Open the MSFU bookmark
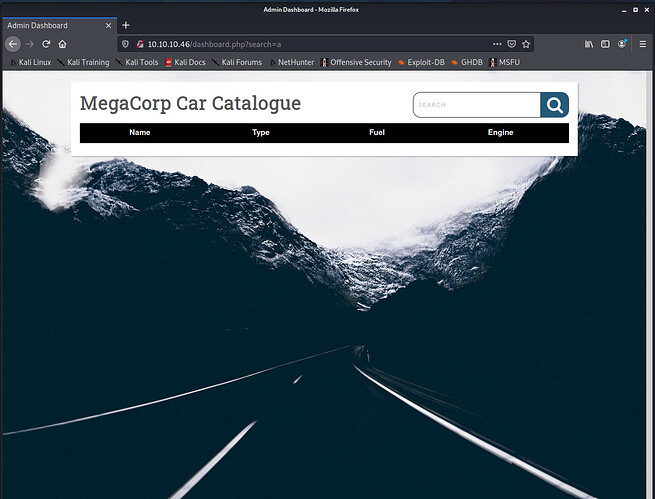 tap(505, 62)
